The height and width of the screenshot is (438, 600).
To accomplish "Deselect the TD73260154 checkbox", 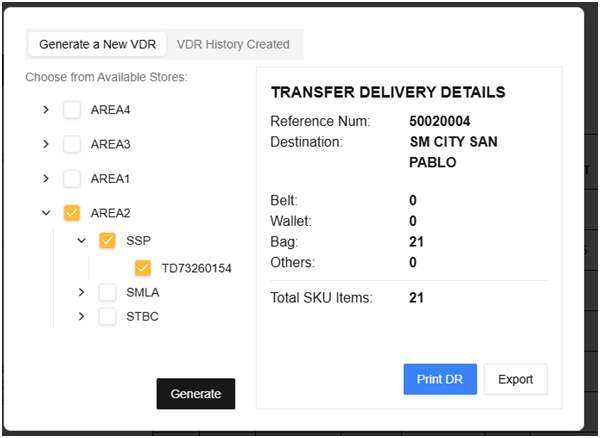I will (143, 268).
